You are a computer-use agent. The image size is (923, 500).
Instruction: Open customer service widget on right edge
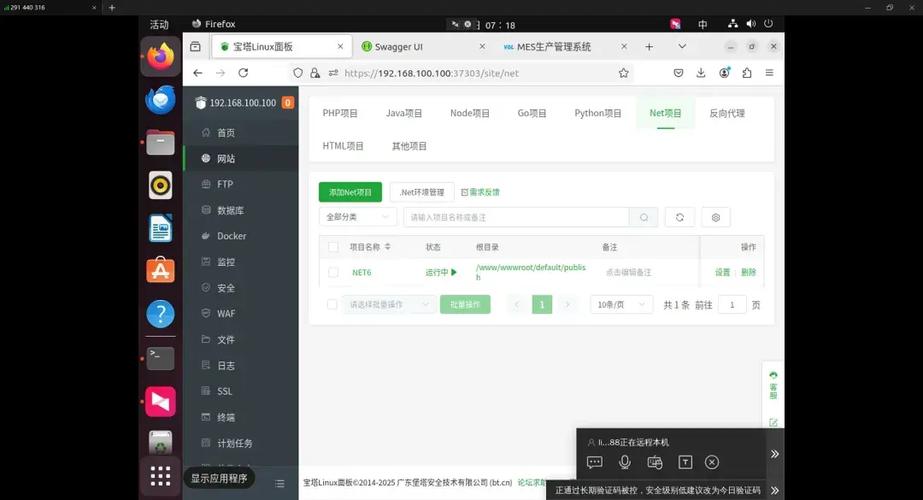(773, 385)
